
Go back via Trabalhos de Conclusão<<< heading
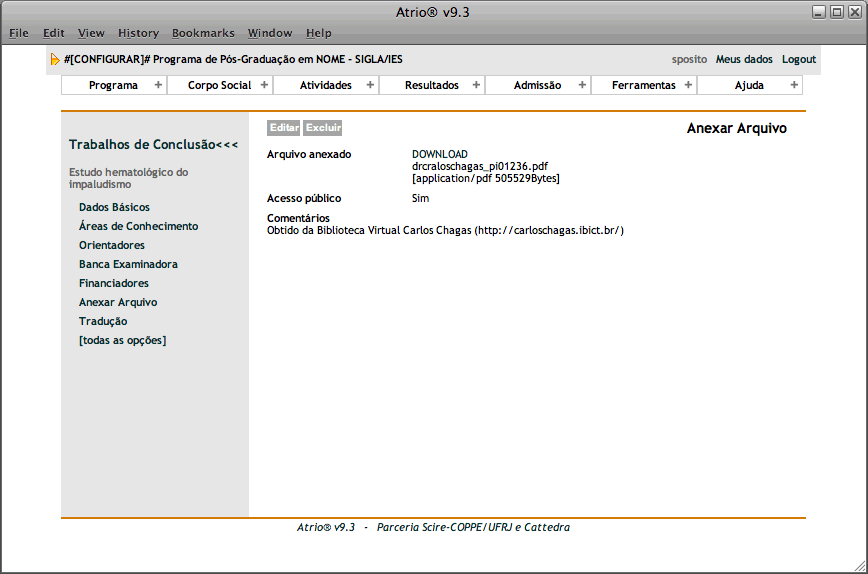tap(153, 145)
